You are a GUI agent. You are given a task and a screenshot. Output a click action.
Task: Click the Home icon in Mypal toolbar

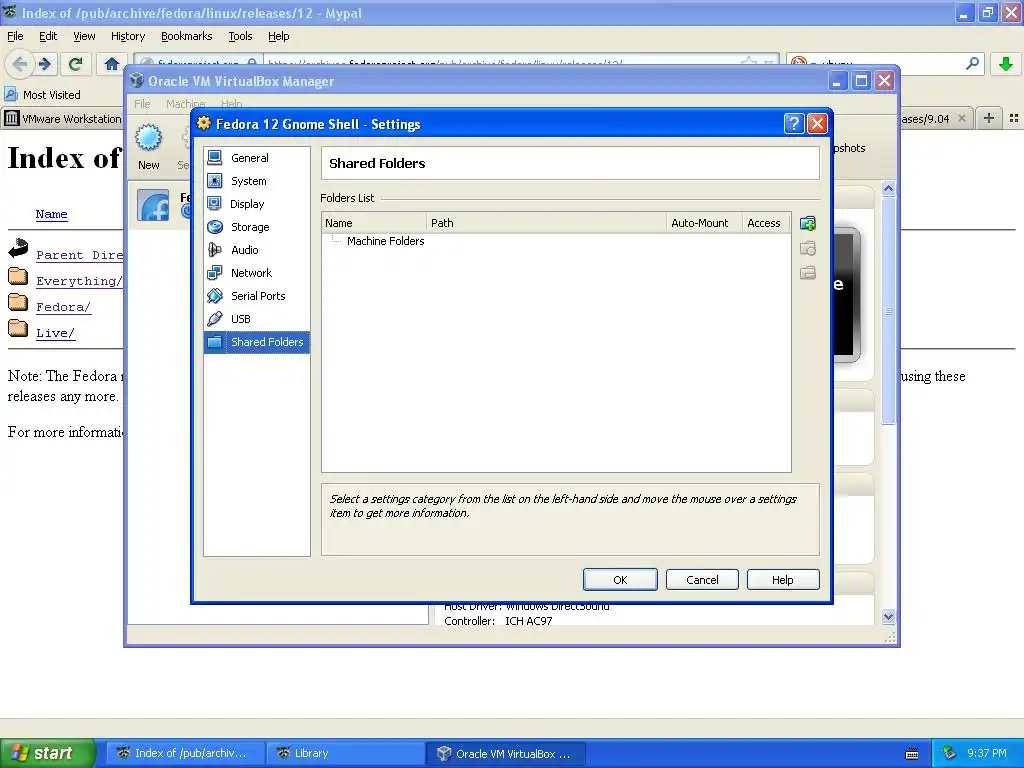(x=112, y=63)
